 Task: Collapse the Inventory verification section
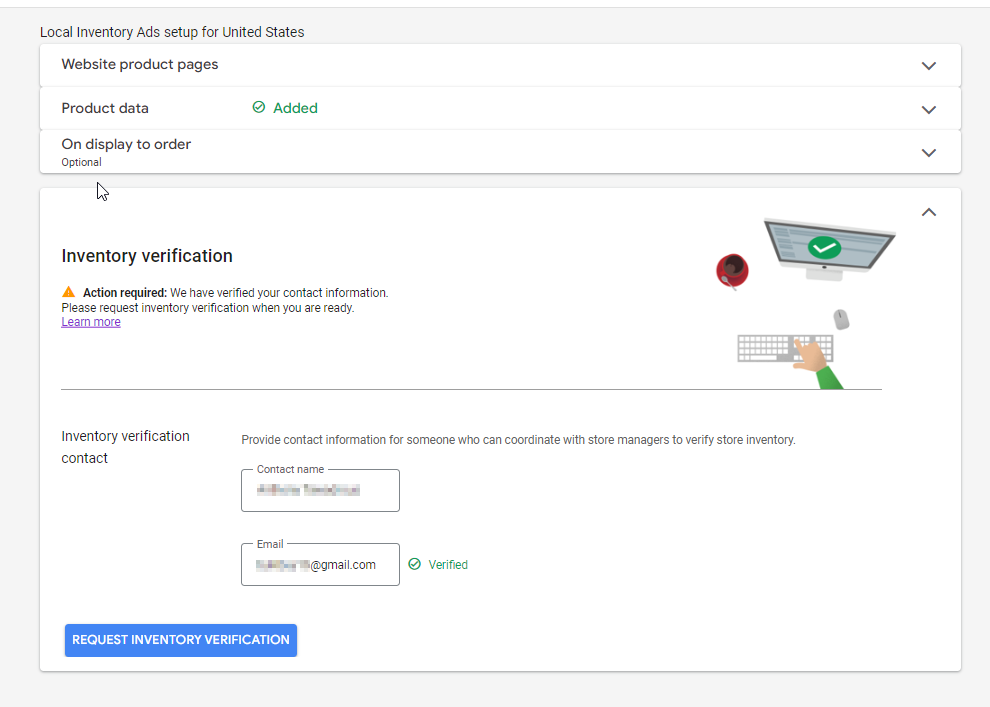coord(928,212)
